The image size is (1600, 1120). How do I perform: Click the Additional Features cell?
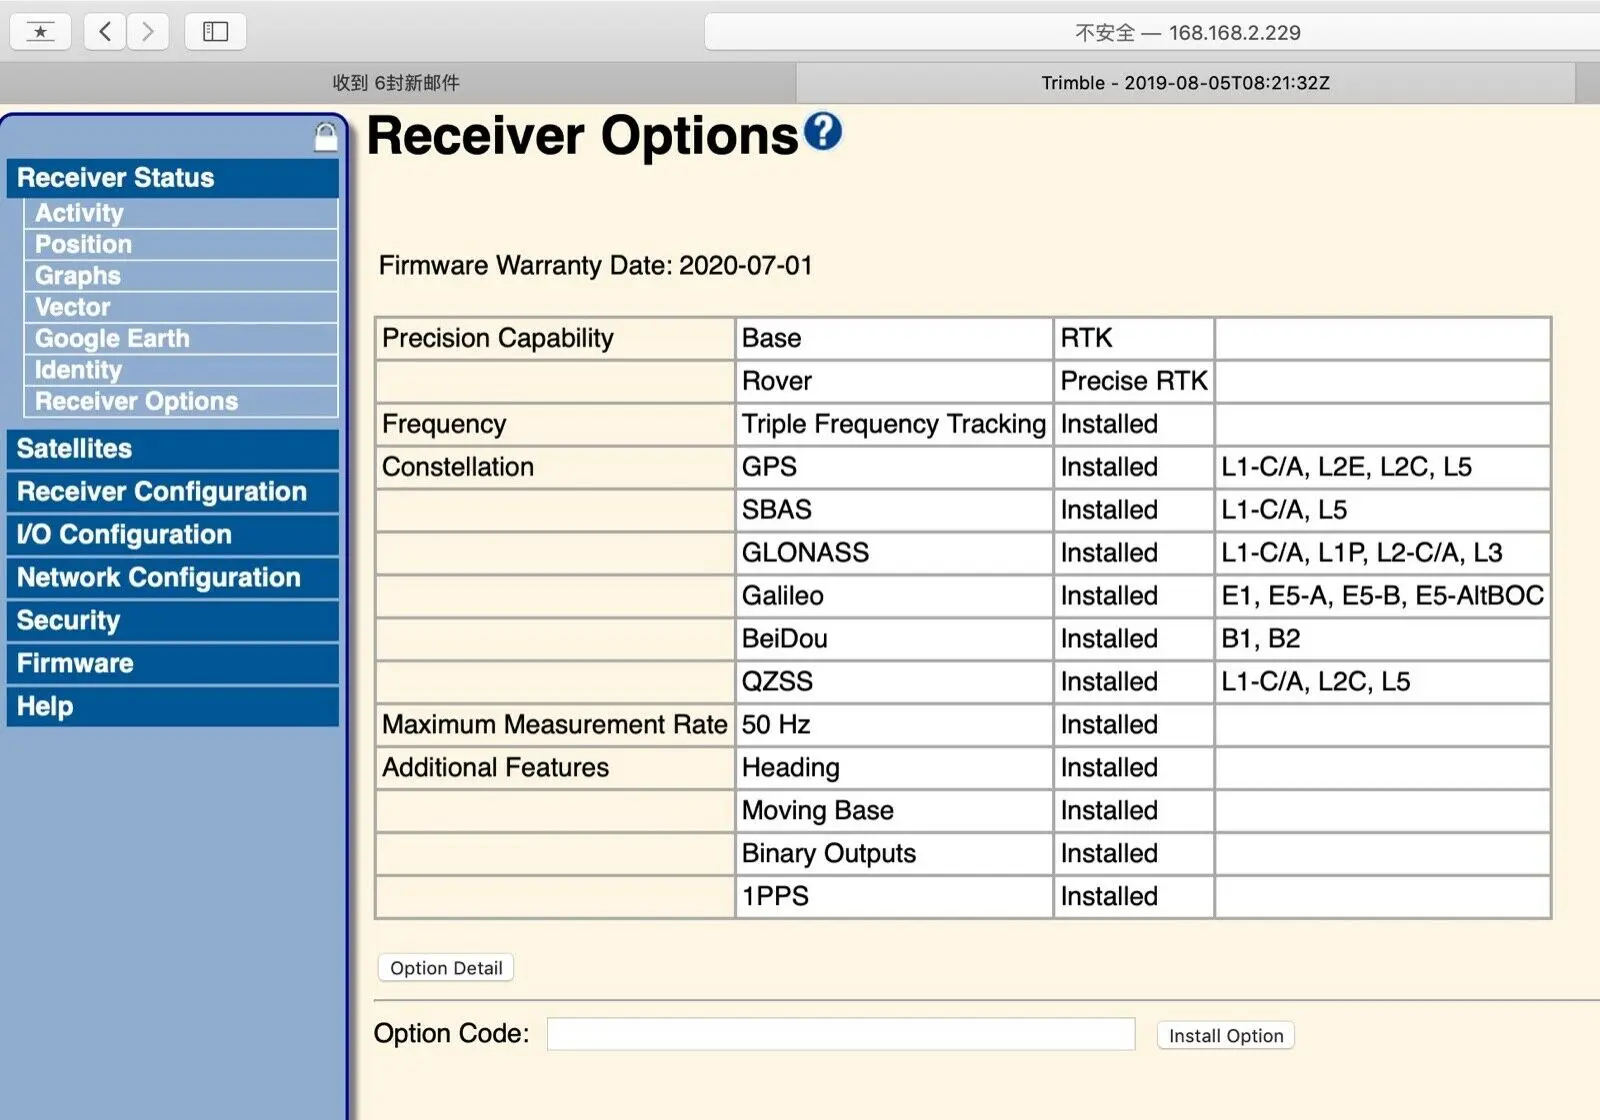pyautogui.click(x=555, y=769)
